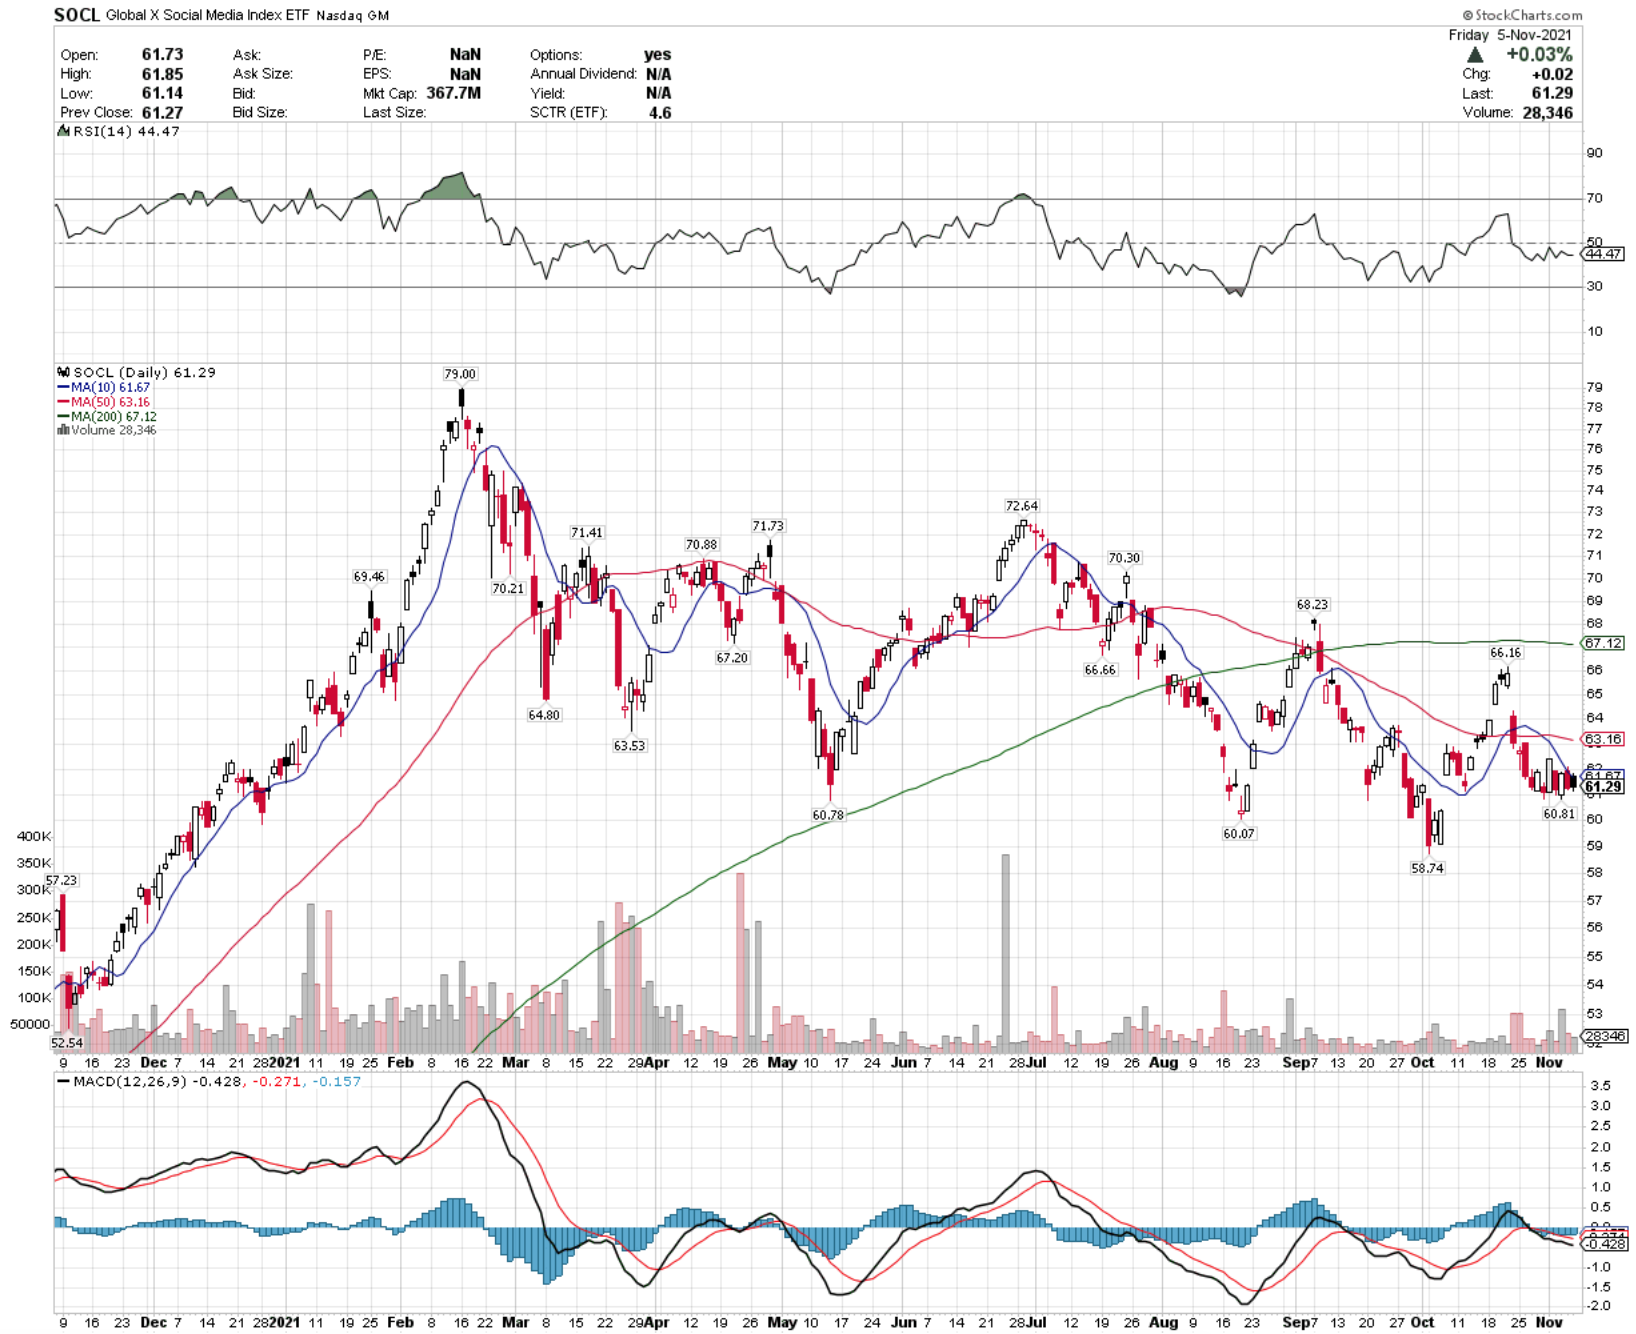Click the 66.66 price annotation
The height and width of the screenshot is (1334, 1636).
click(1100, 670)
